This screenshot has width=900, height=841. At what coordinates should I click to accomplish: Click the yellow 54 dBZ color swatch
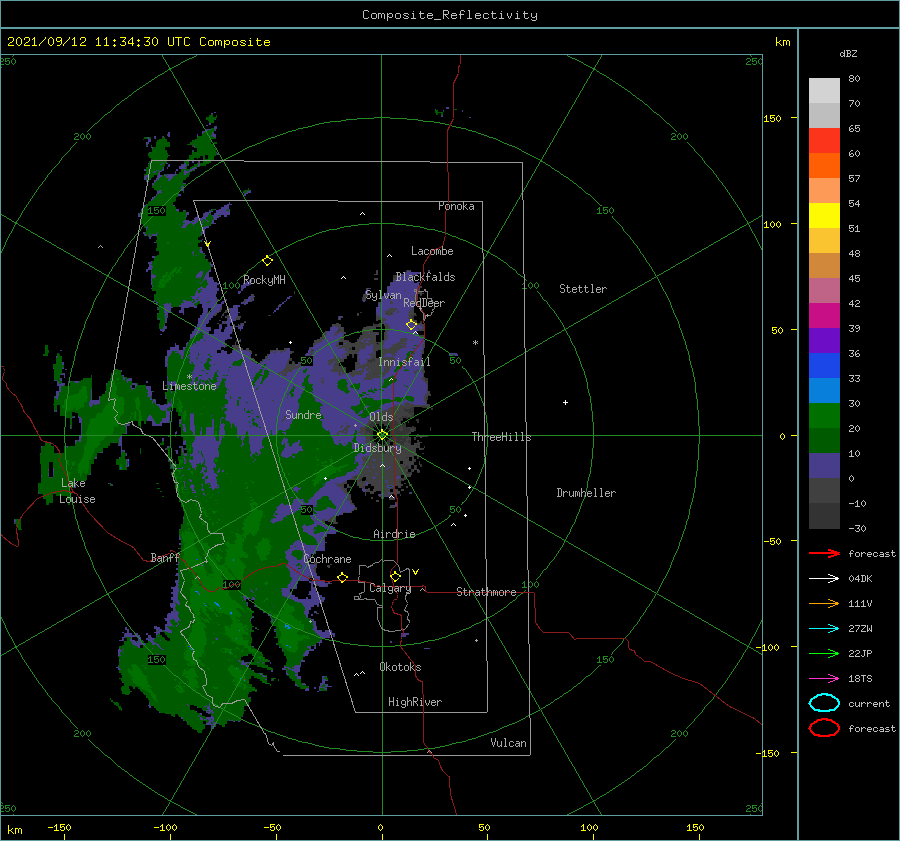click(x=824, y=215)
